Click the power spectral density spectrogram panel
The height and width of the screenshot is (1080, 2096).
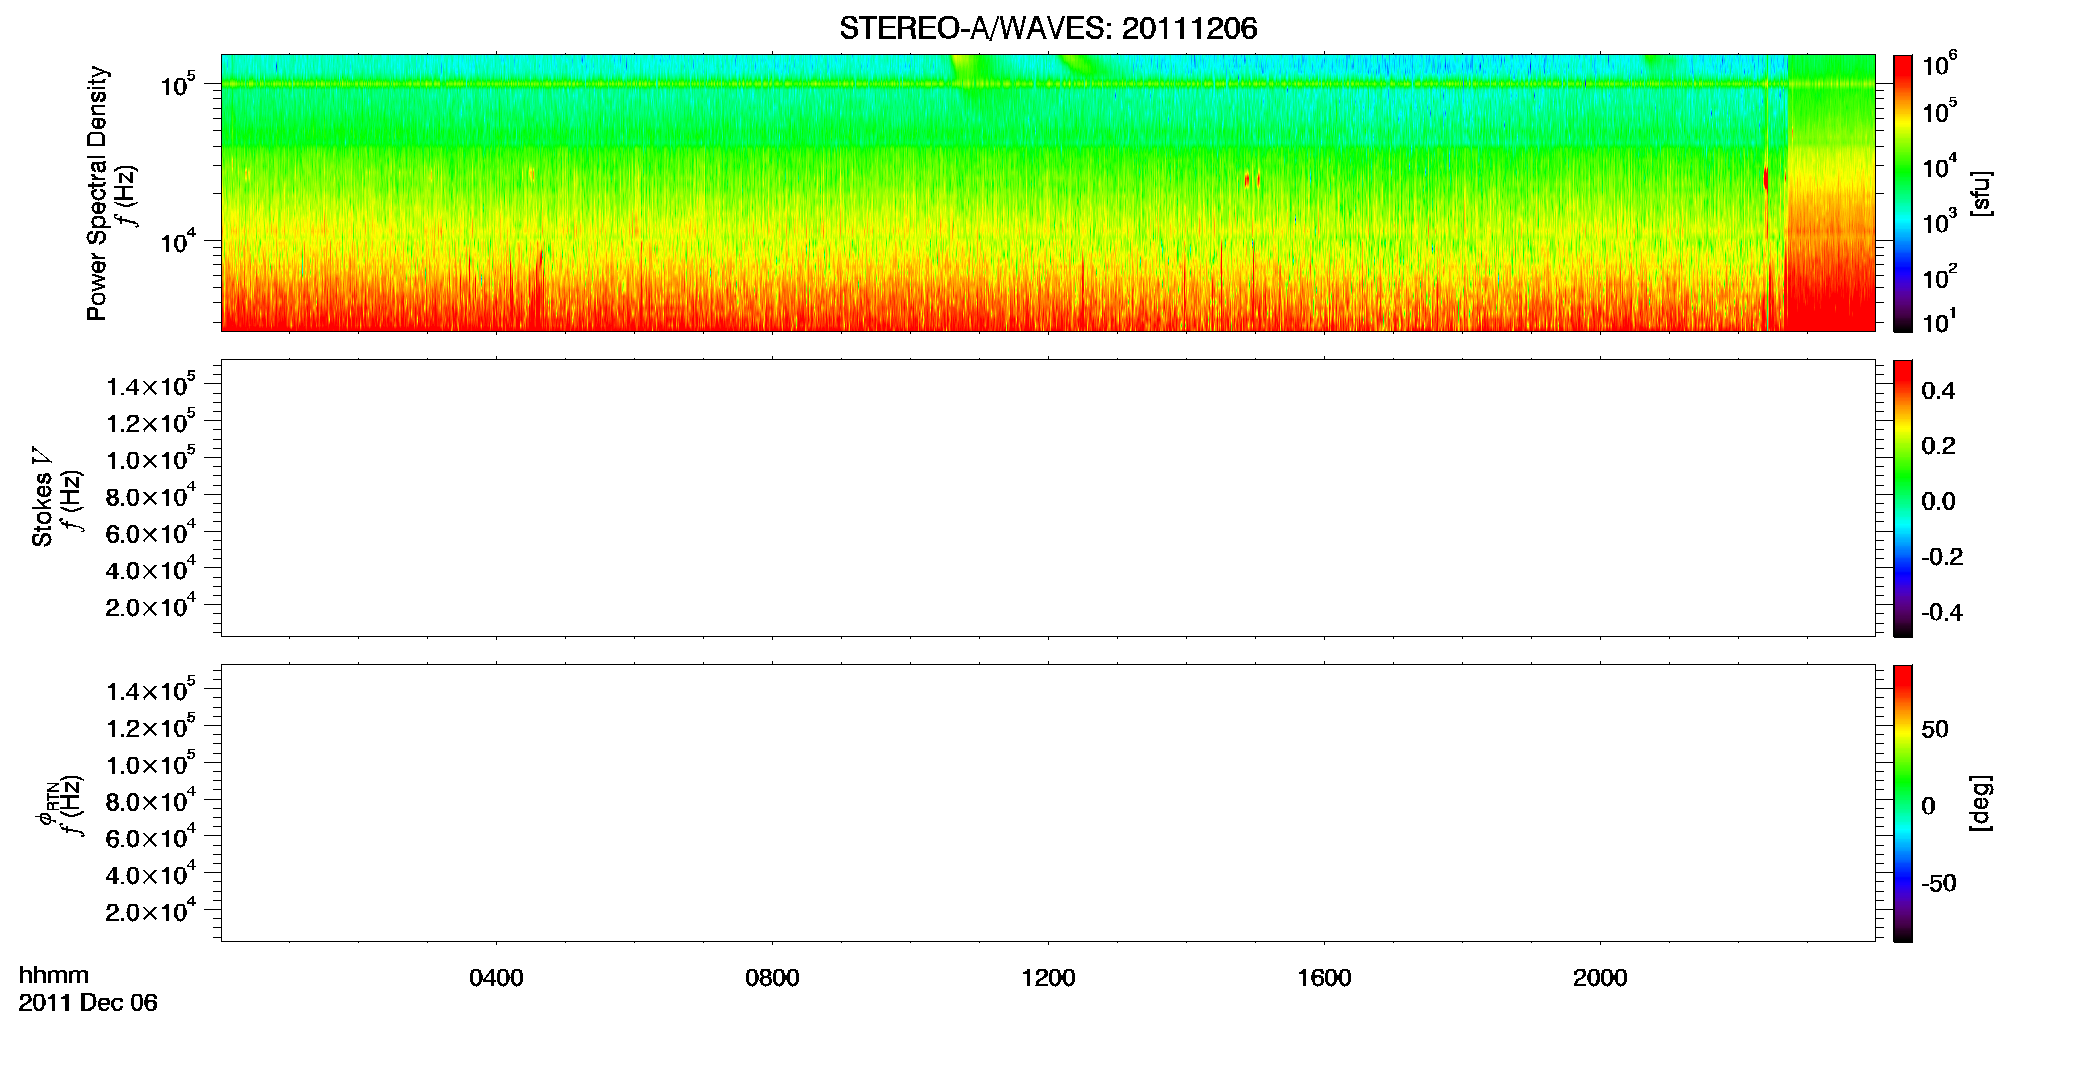point(1048,193)
